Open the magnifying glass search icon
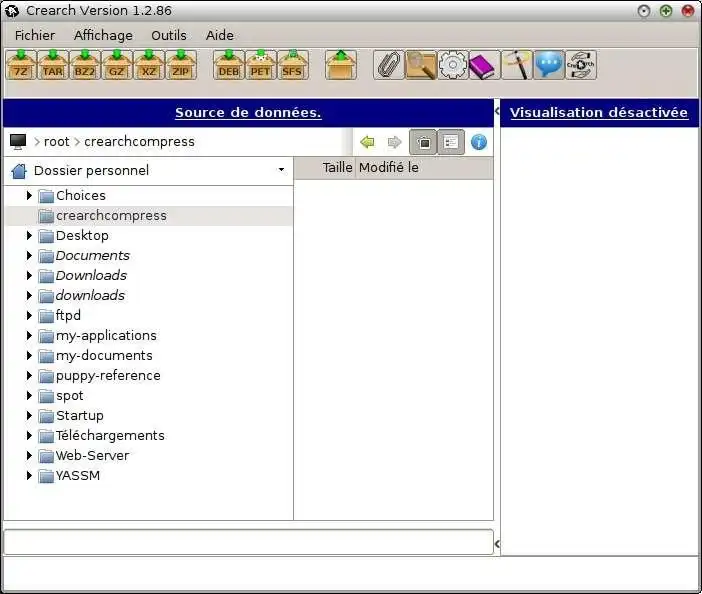Image resolution: width=702 pixels, height=594 pixels. 421,65
